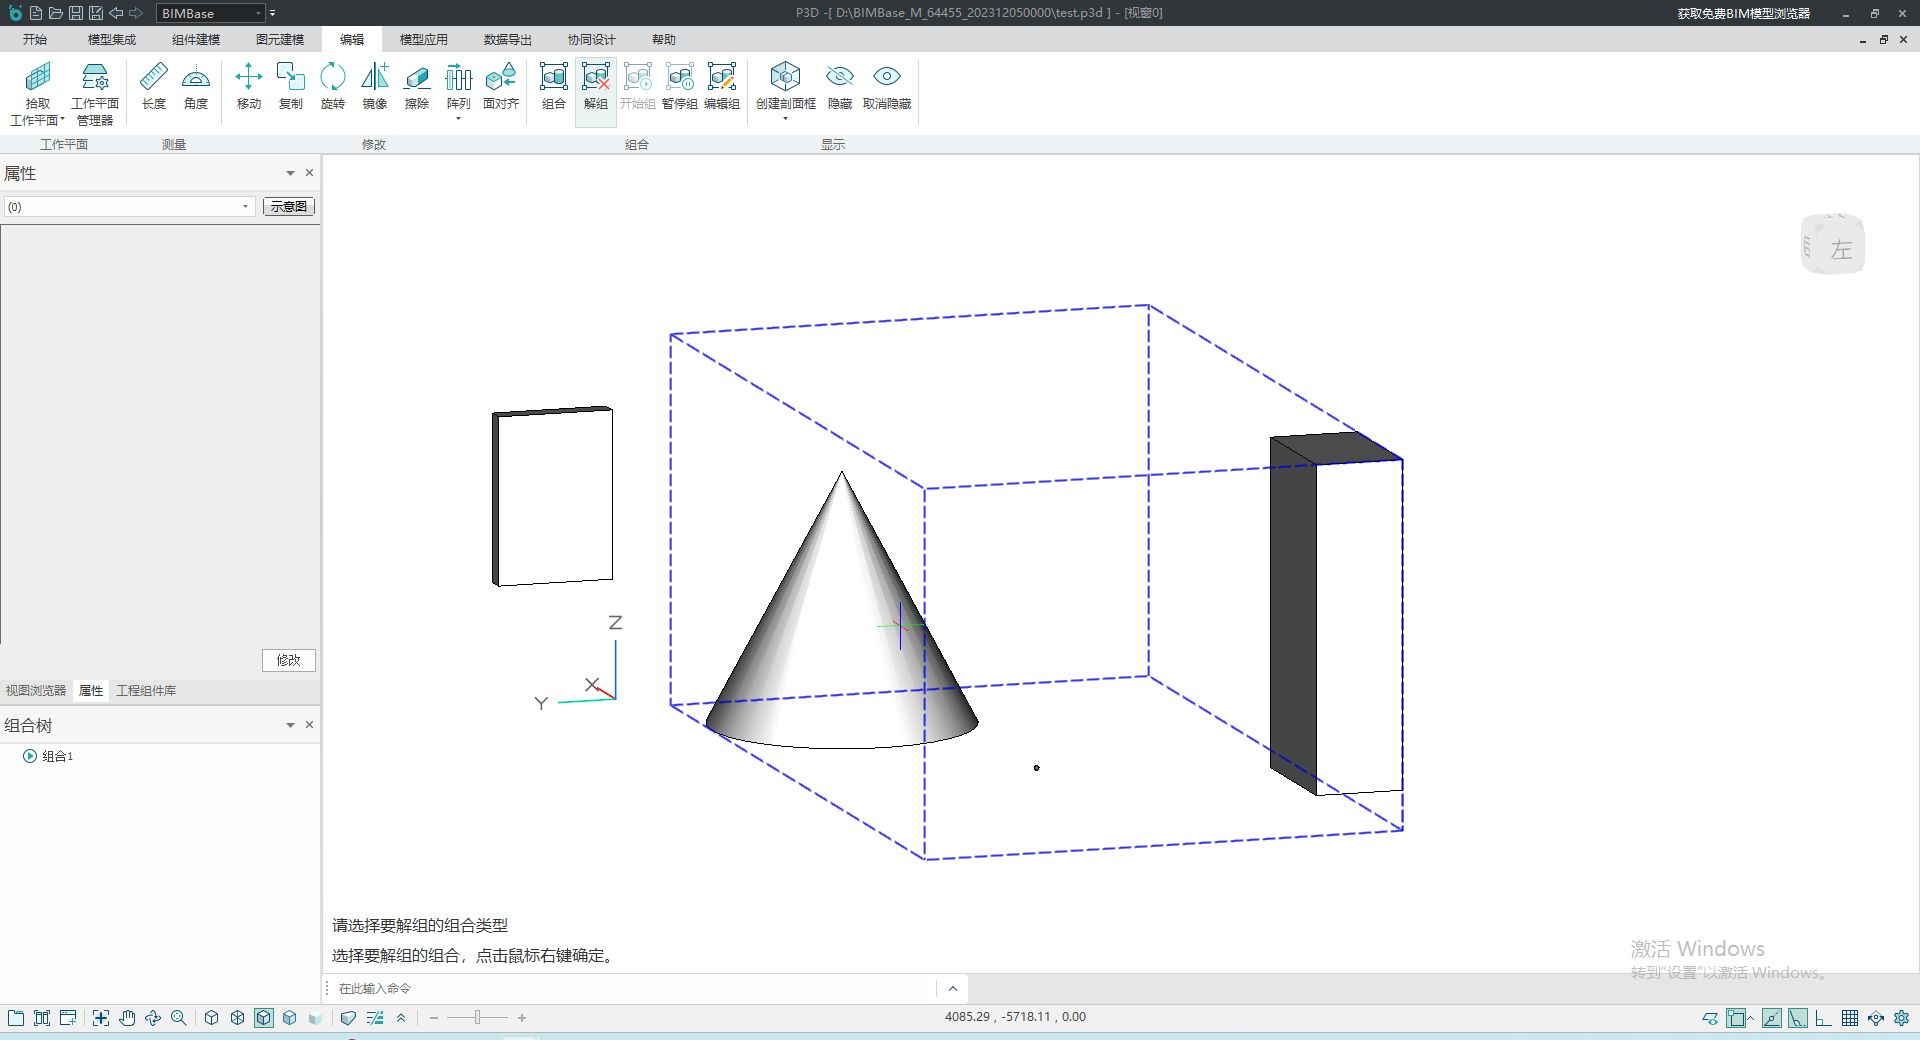Switch to the 模型应用 ribbon tab
Viewport: 1920px width, 1040px height.
click(x=423, y=40)
